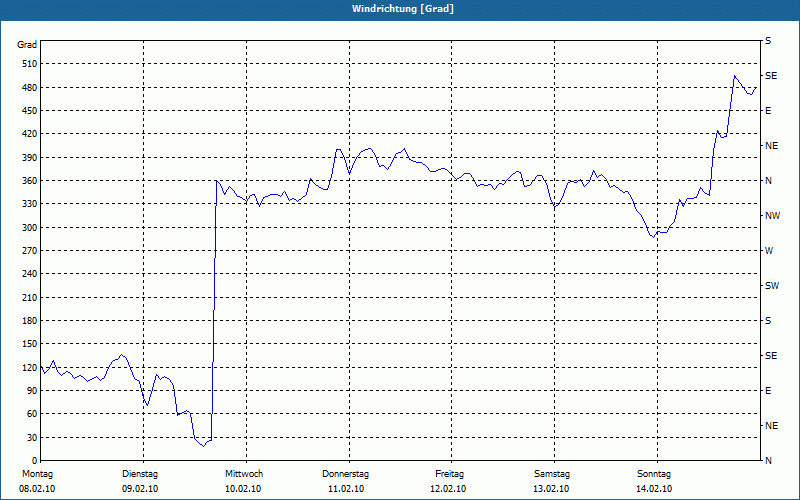The width and height of the screenshot is (800, 500).
Task: Click the 270 value on the Grad axis
Action: [x=29, y=251]
